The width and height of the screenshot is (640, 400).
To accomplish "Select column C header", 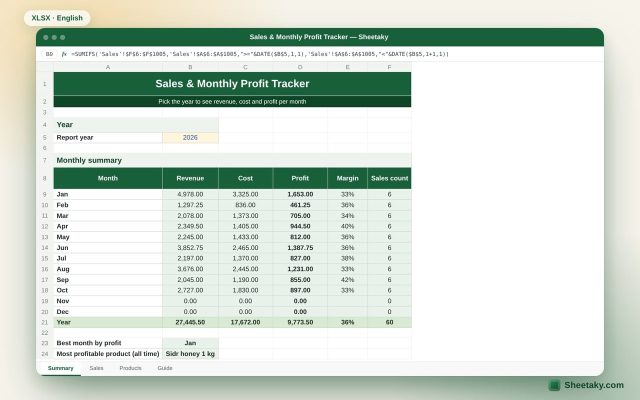I will coord(245,67).
